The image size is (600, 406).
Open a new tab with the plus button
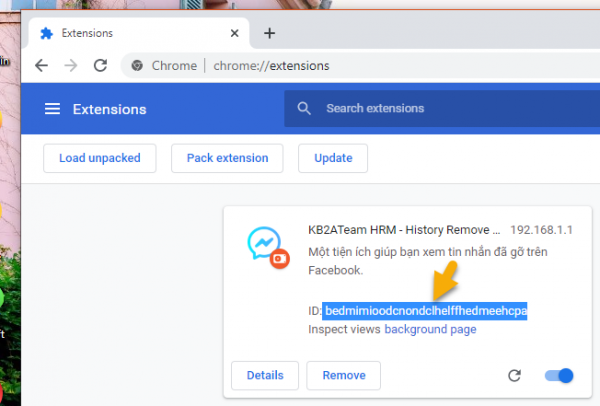click(x=269, y=33)
